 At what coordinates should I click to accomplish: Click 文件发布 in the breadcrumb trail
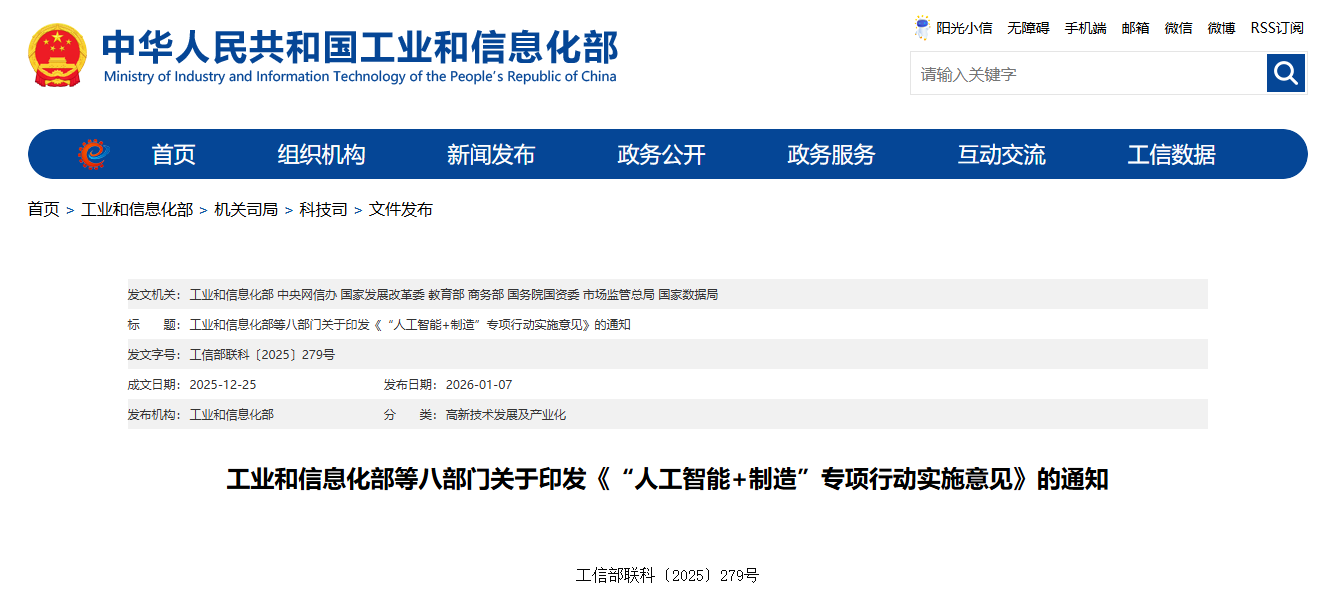pos(402,210)
